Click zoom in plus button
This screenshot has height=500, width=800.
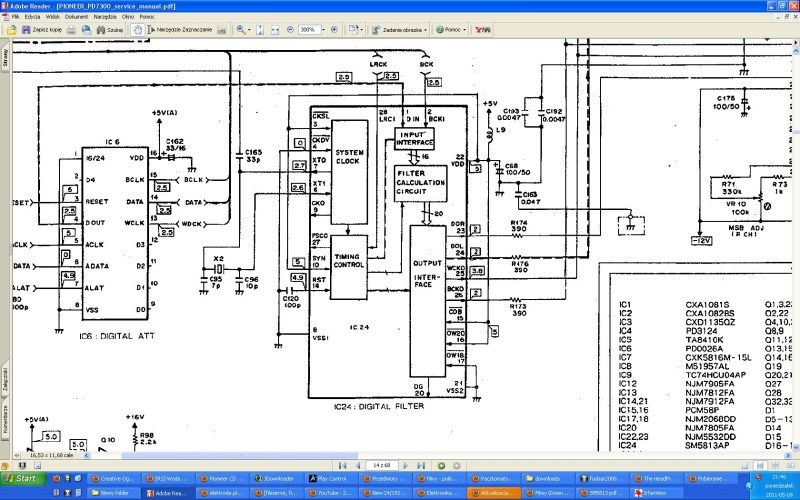334,30
